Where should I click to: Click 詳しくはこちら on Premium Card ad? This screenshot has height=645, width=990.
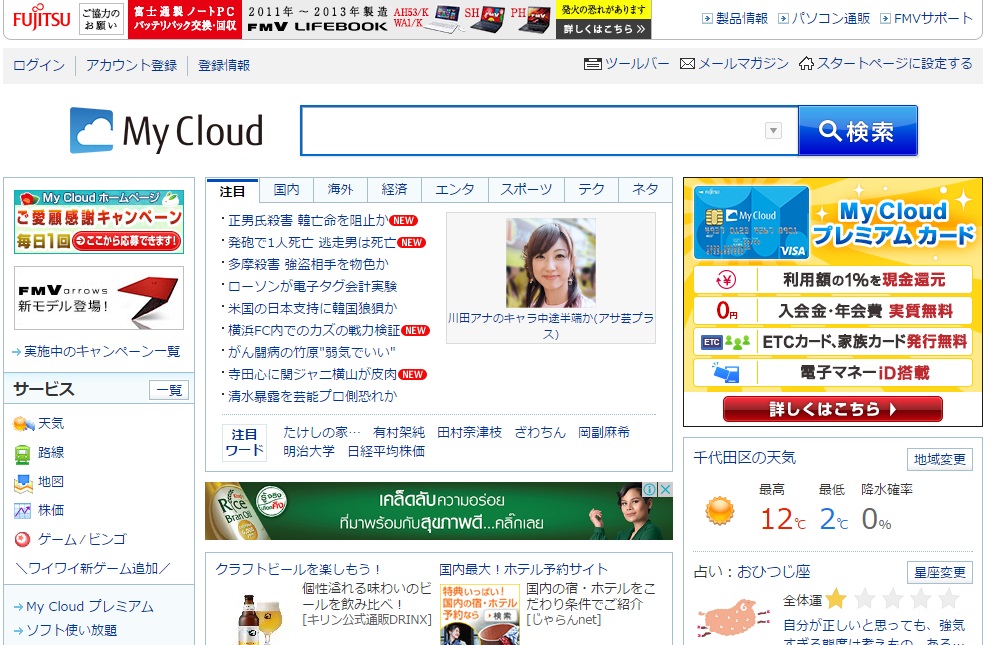[x=833, y=409]
